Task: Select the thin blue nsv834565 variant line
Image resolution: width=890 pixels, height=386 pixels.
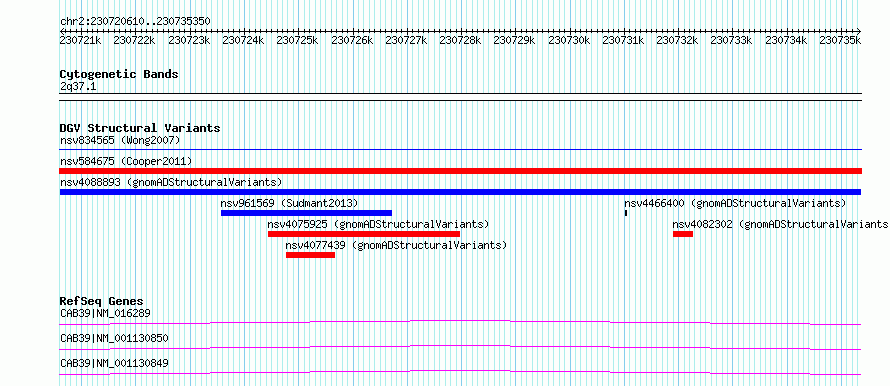Action: [460, 150]
